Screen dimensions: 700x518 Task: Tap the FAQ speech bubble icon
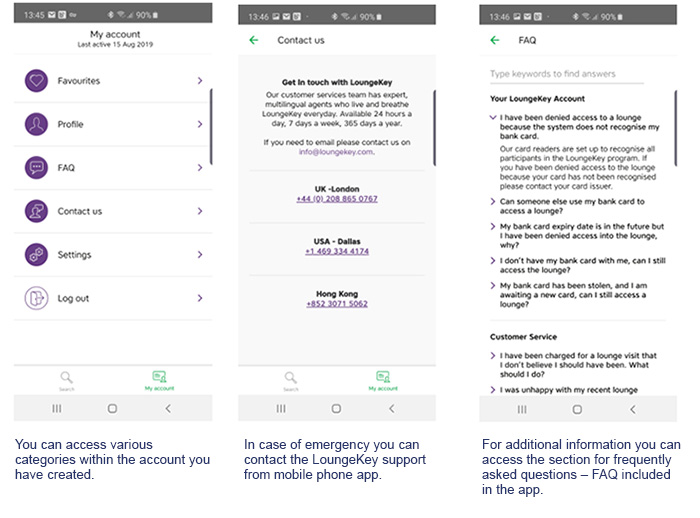point(37,168)
